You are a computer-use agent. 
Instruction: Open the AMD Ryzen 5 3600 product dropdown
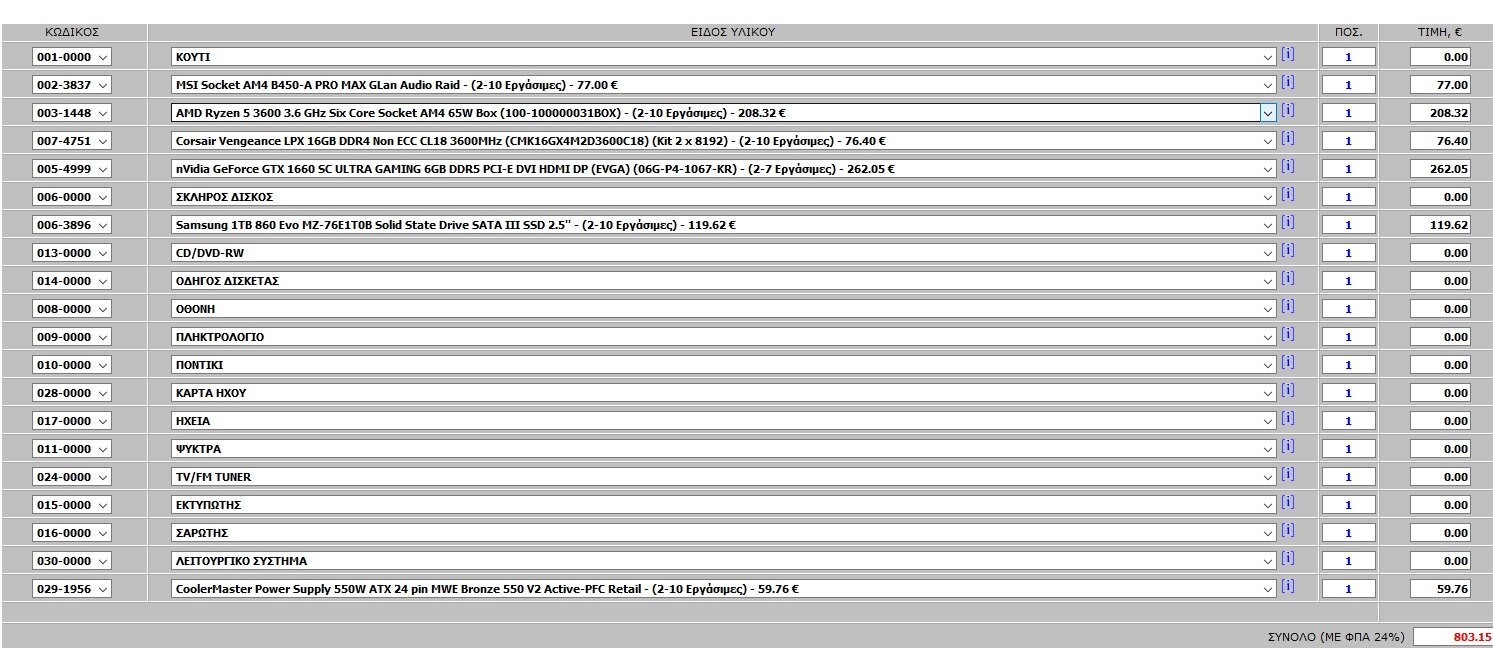724,113
